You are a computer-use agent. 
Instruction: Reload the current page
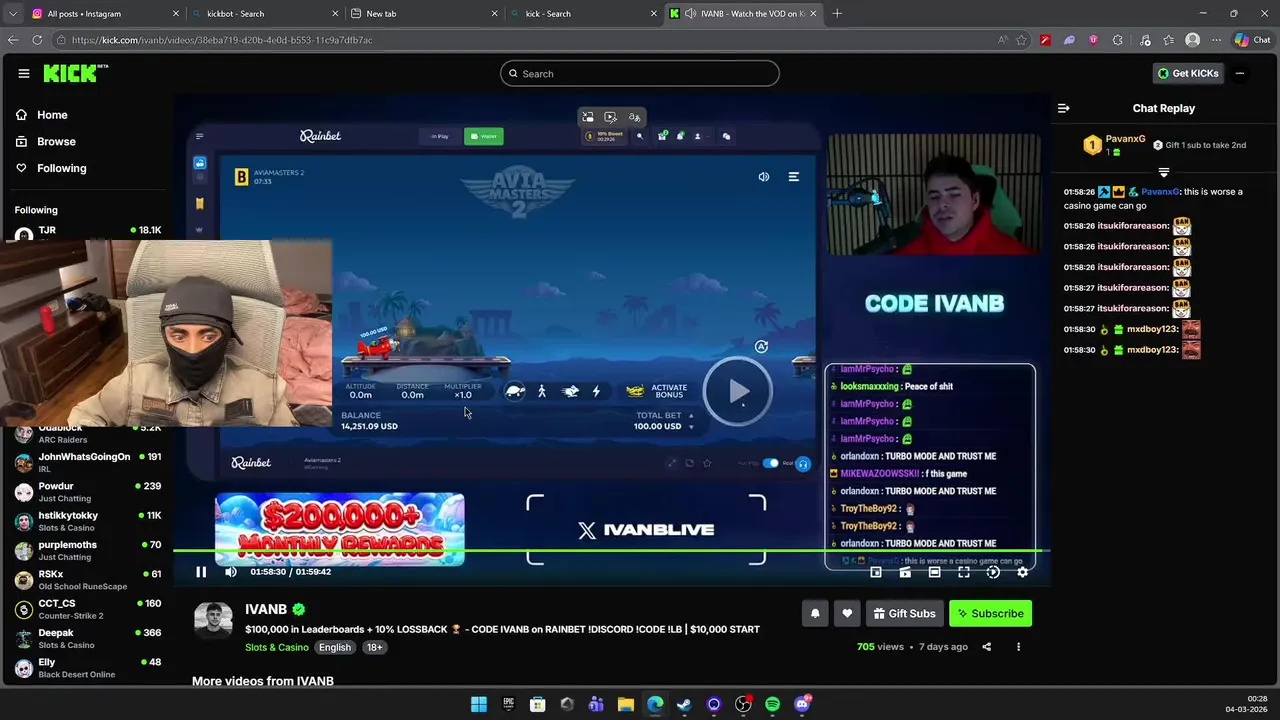click(37, 40)
